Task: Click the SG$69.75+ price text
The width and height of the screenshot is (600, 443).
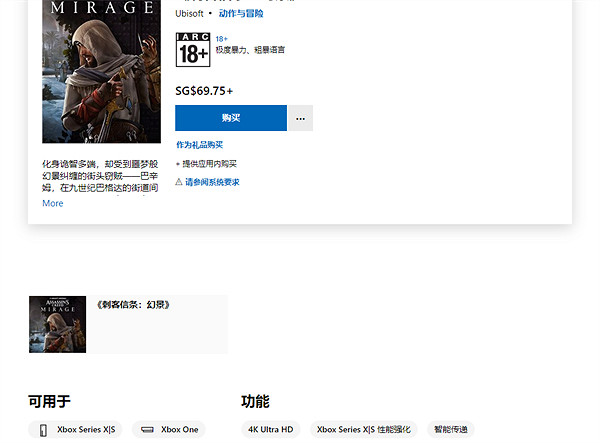Action: tap(204, 90)
